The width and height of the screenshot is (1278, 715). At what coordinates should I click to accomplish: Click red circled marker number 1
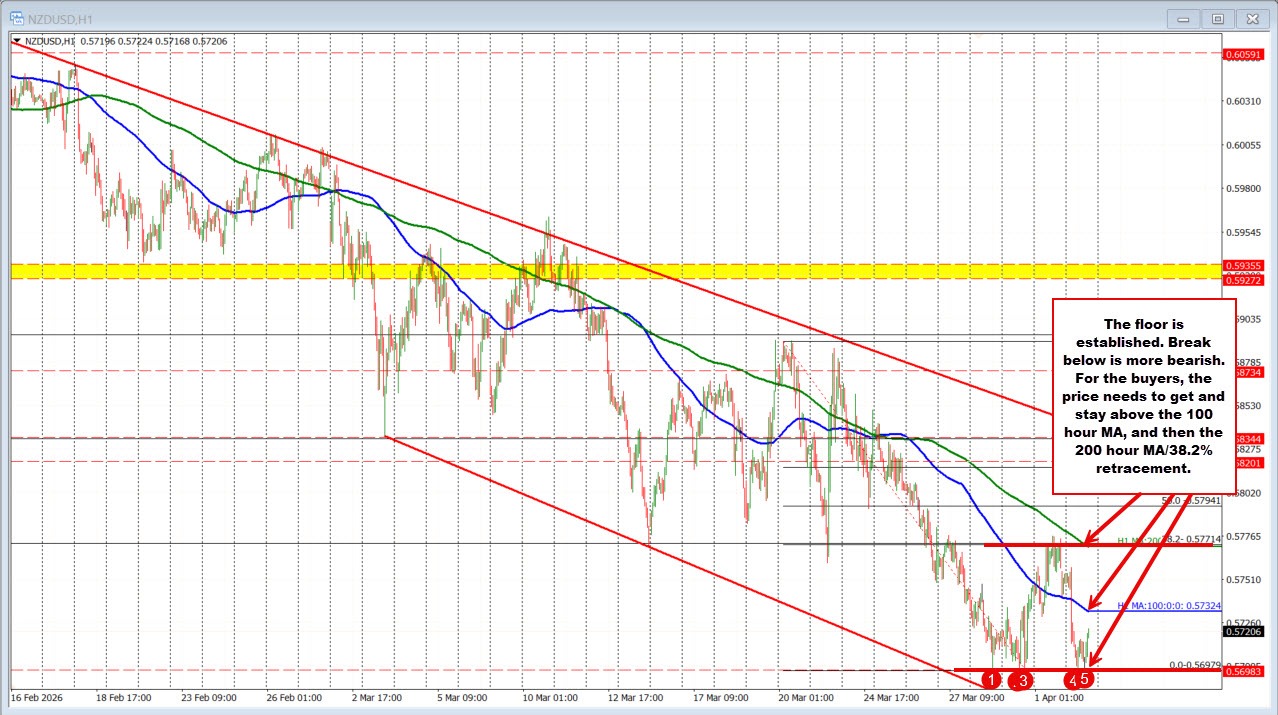click(990, 679)
